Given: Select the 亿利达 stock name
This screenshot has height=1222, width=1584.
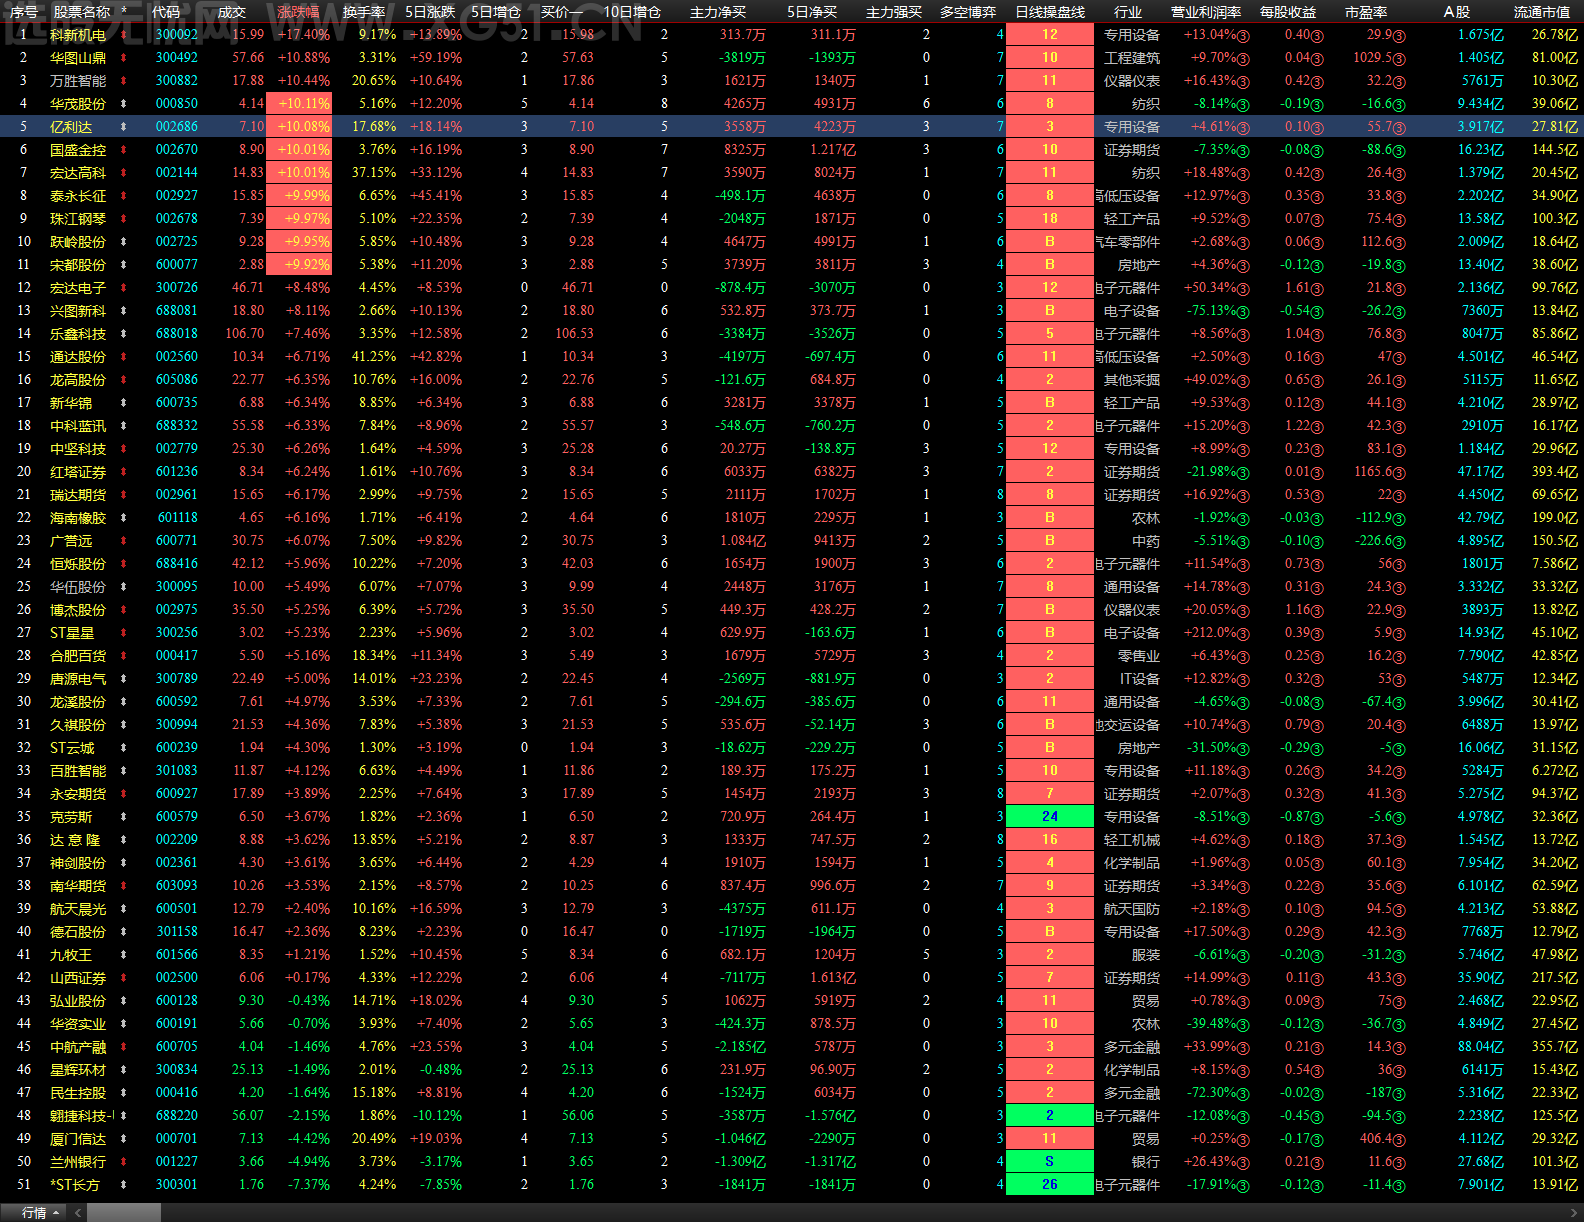Looking at the screenshot, I should 71,127.
